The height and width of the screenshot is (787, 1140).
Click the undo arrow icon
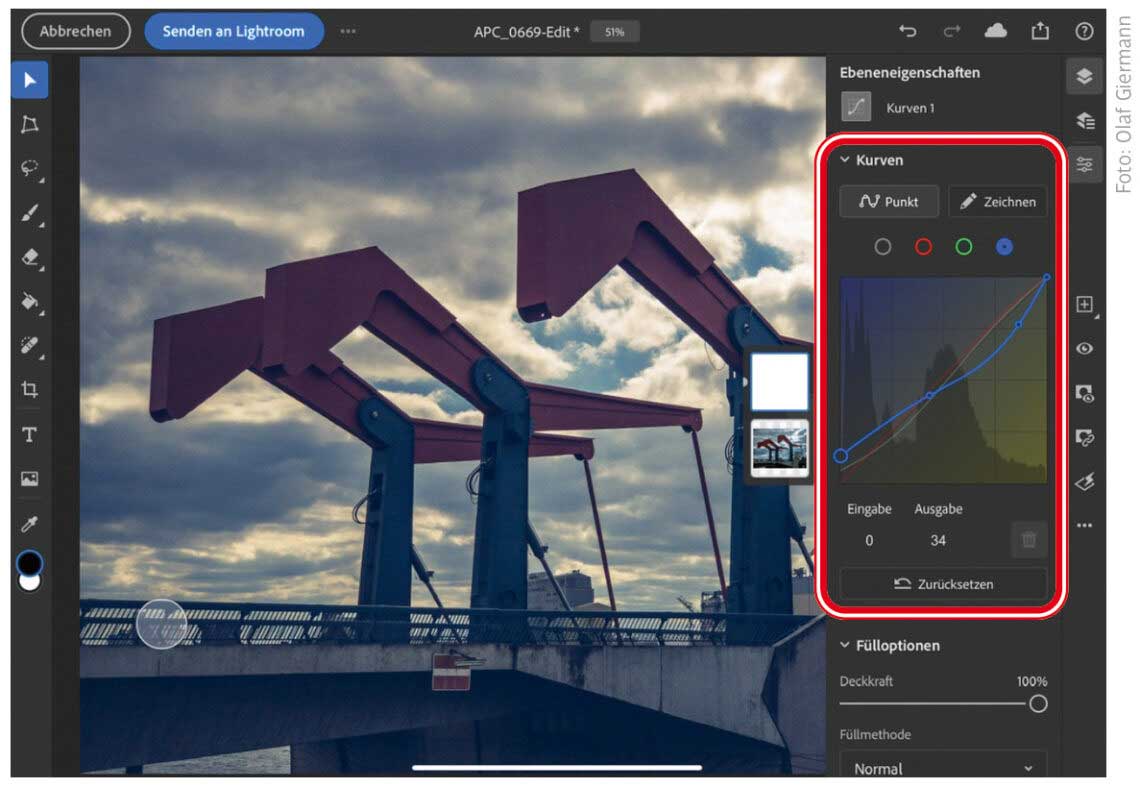908,31
